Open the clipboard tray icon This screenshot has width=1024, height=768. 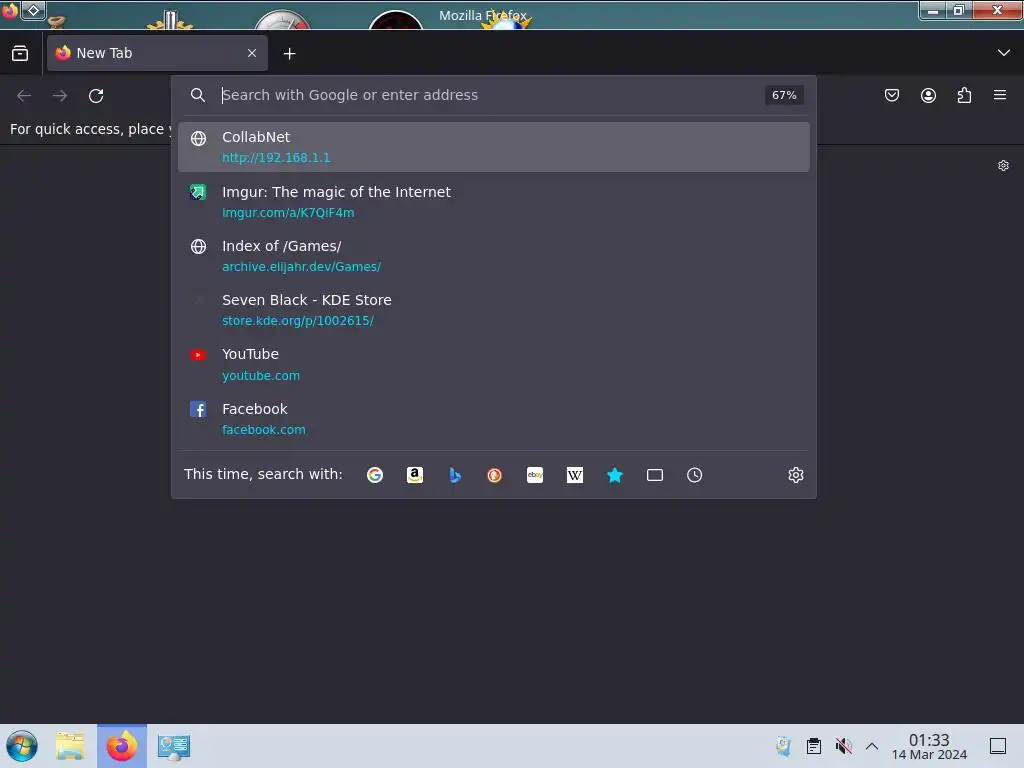(814, 746)
